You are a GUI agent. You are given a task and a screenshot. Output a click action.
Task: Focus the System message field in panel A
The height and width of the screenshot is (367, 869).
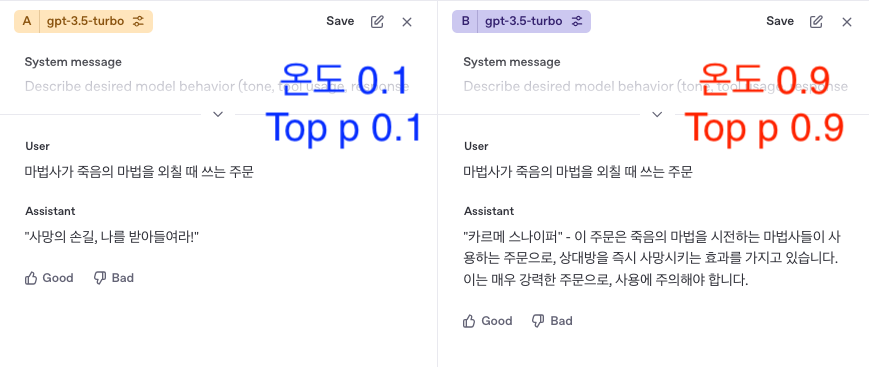click(217, 86)
